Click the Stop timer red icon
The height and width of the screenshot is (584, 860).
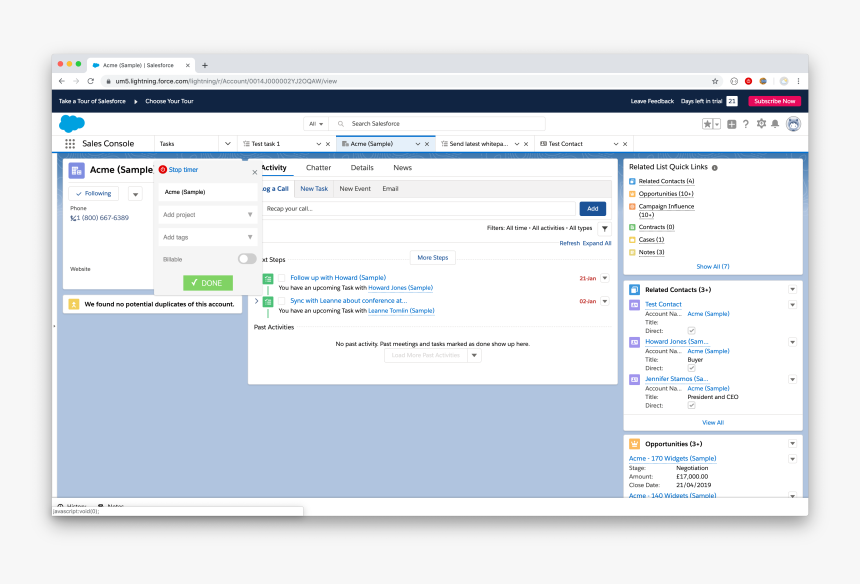(x=163, y=170)
